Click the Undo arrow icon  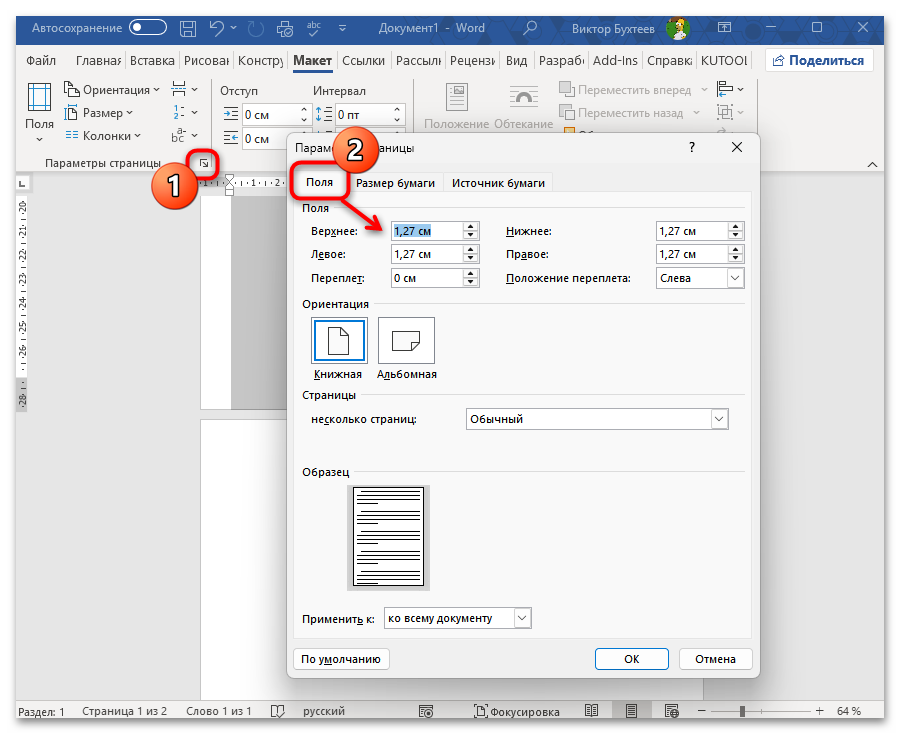(x=216, y=28)
